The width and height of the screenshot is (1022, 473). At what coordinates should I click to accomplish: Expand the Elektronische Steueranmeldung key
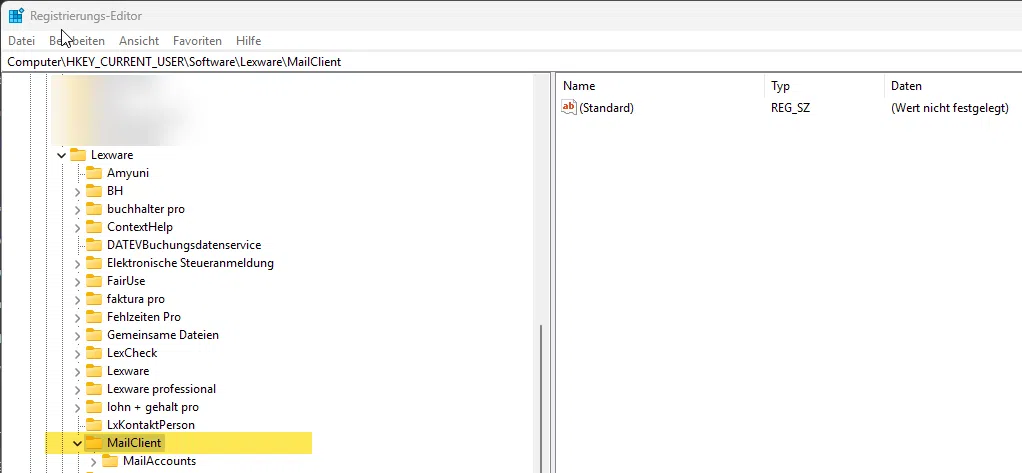[x=78, y=264]
